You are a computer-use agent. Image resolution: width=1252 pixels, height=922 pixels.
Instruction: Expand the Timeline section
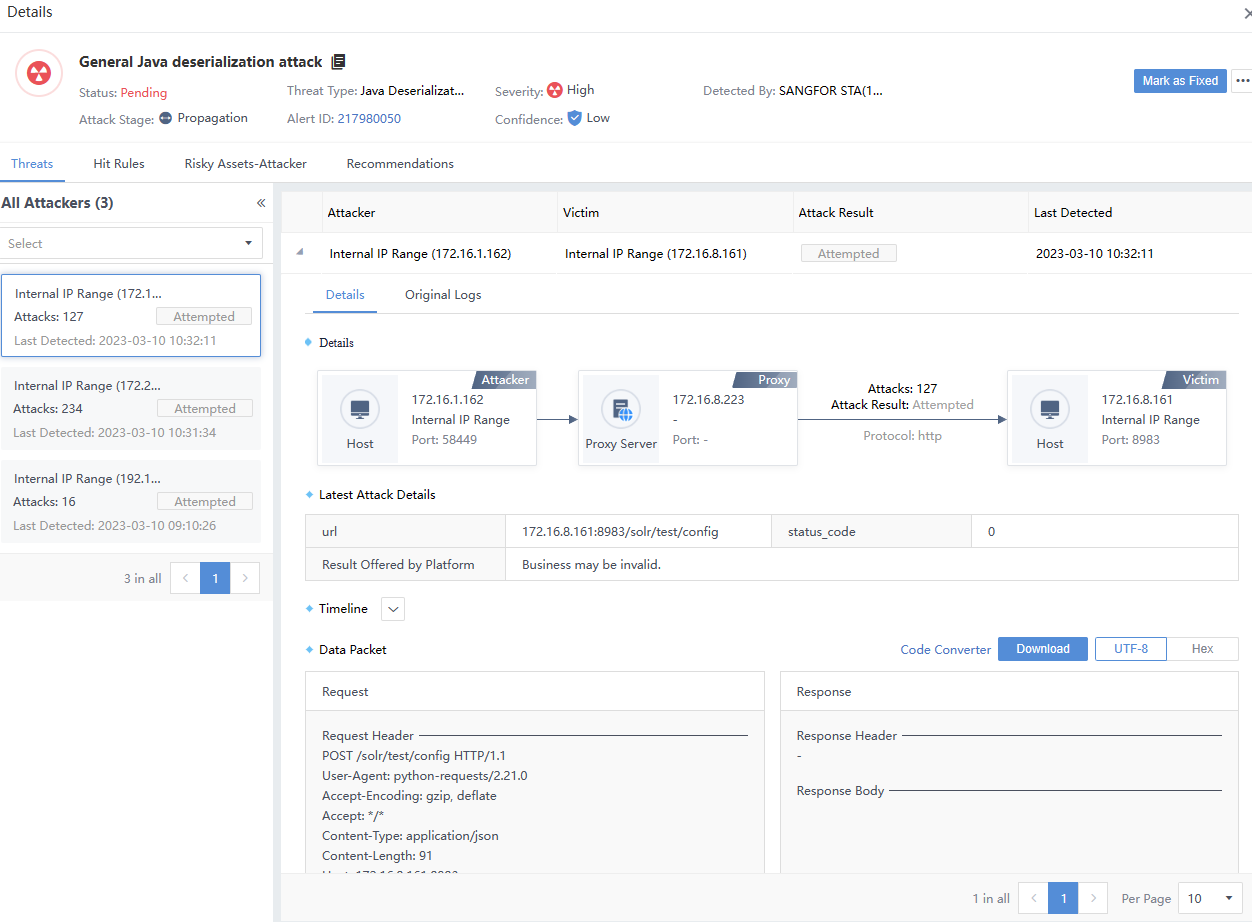(393, 609)
